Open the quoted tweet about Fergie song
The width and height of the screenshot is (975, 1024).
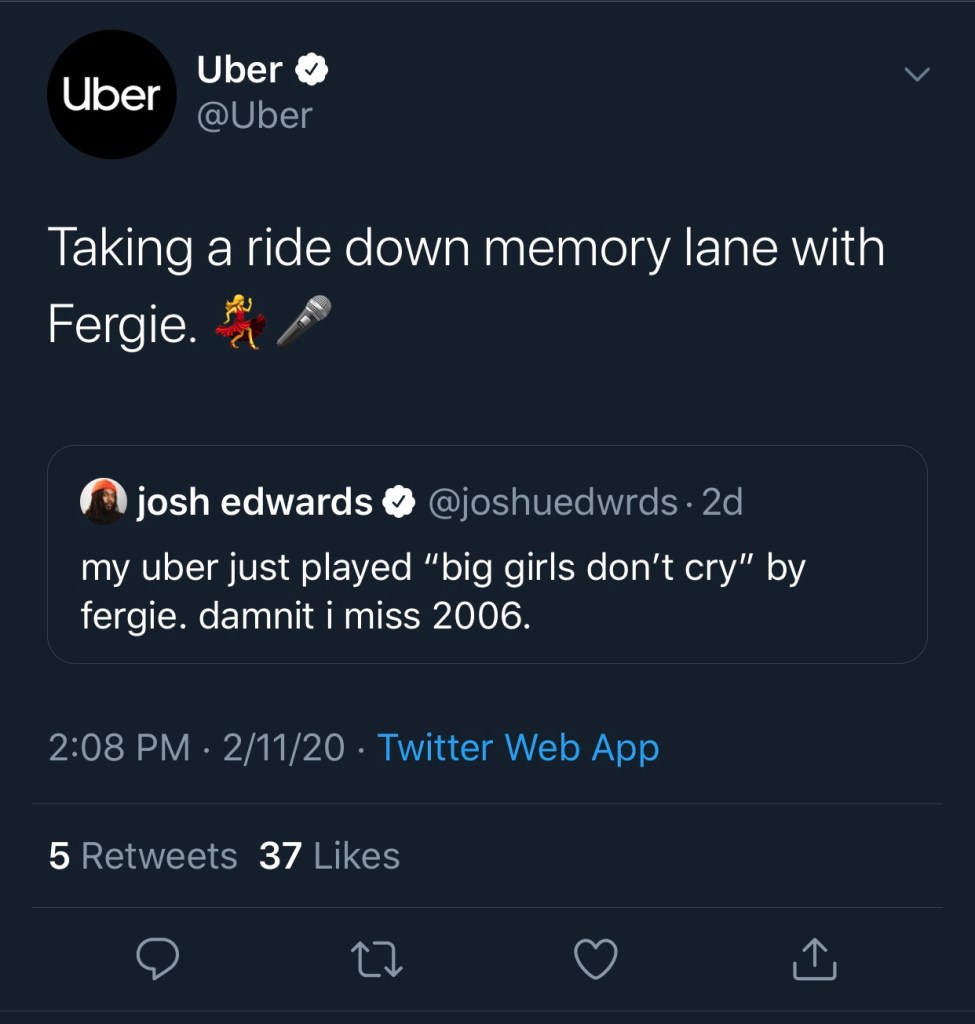[487, 591]
